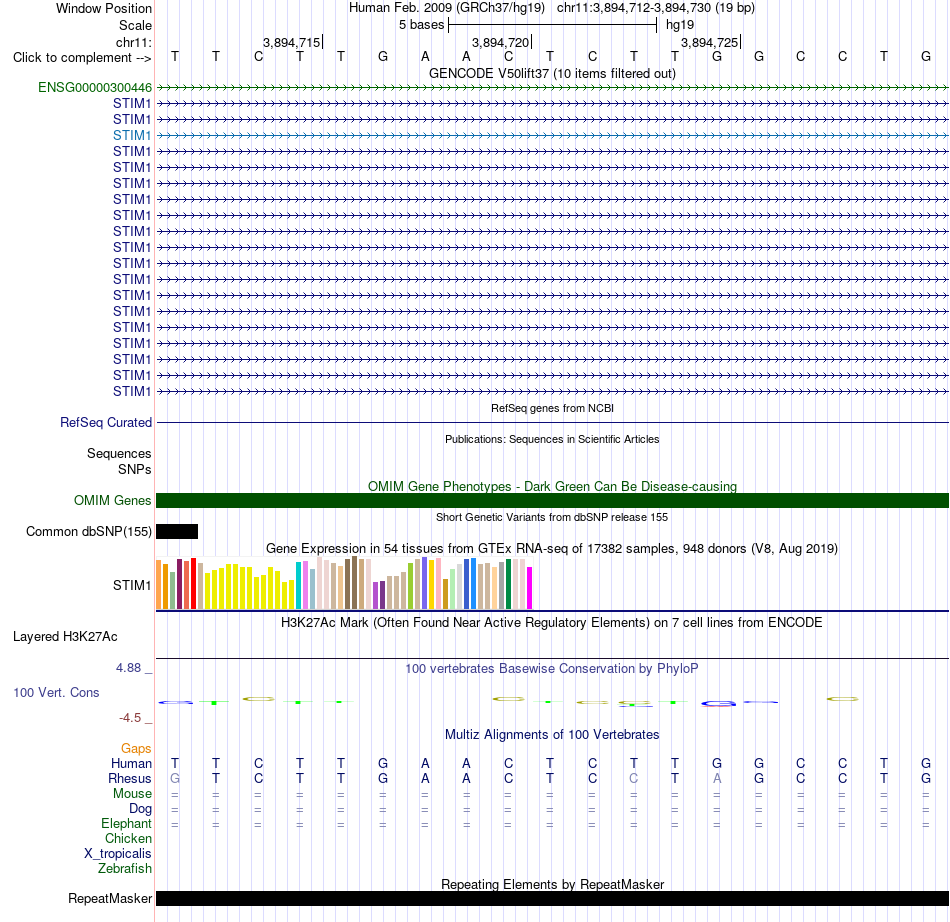The width and height of the screenshot is (950, 922).
Task: Click the first orange bar in GTEx chart
Action: pos(159,585)
